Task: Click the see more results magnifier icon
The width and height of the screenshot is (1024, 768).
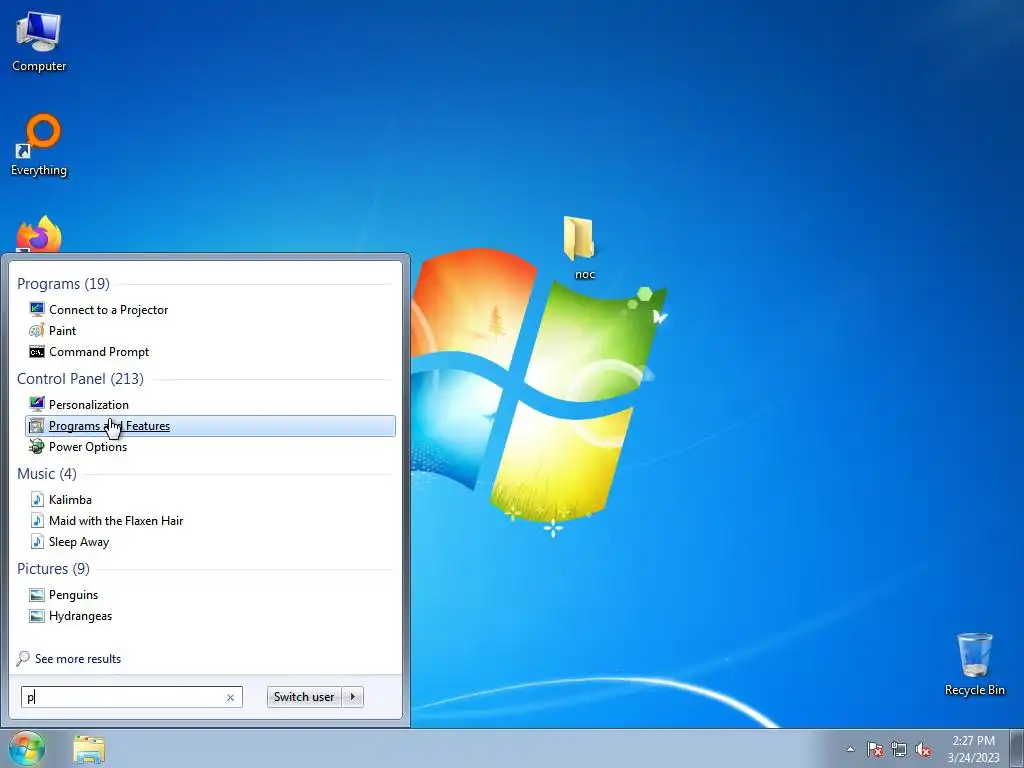Action: (24, 658)
